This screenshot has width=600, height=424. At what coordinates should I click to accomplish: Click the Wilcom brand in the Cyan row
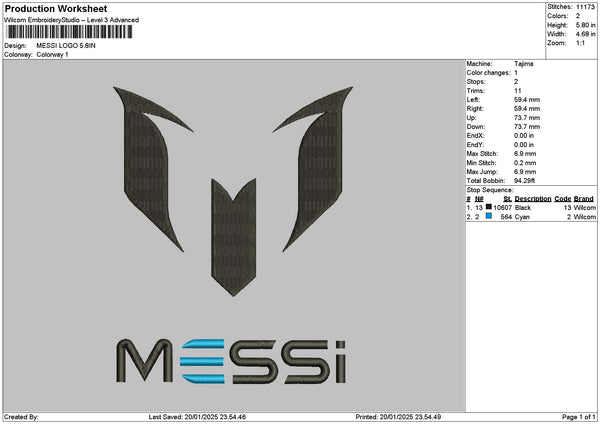coord(584,217)
